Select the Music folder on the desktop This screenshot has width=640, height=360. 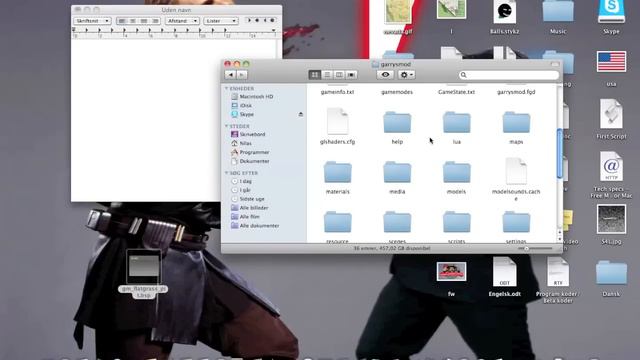click(x=558, y=11)
